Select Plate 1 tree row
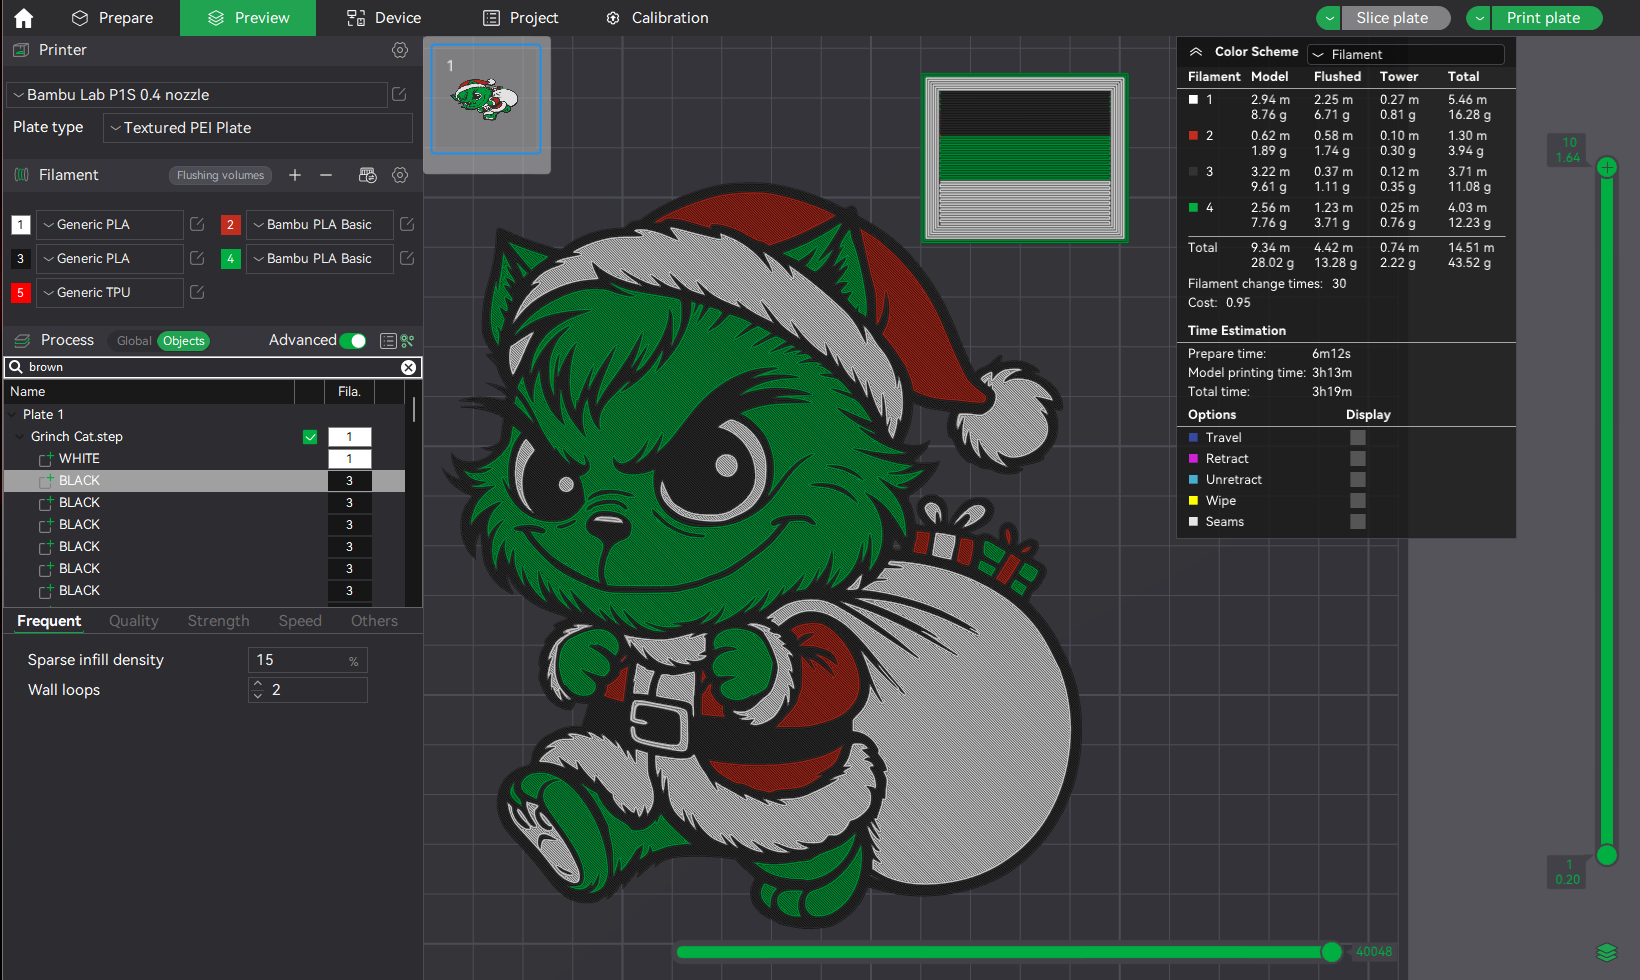 204,415
